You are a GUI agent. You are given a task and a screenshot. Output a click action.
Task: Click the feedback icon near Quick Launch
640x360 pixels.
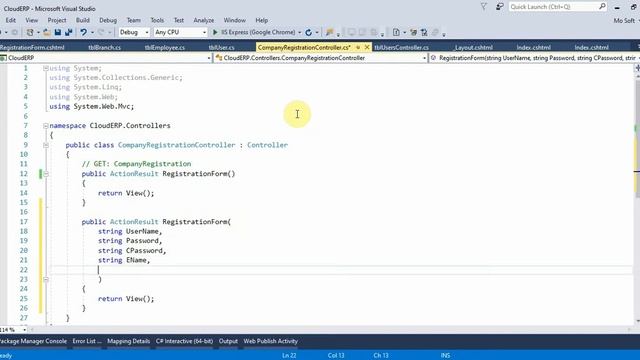pyautogui.click(x=500, y=7)
